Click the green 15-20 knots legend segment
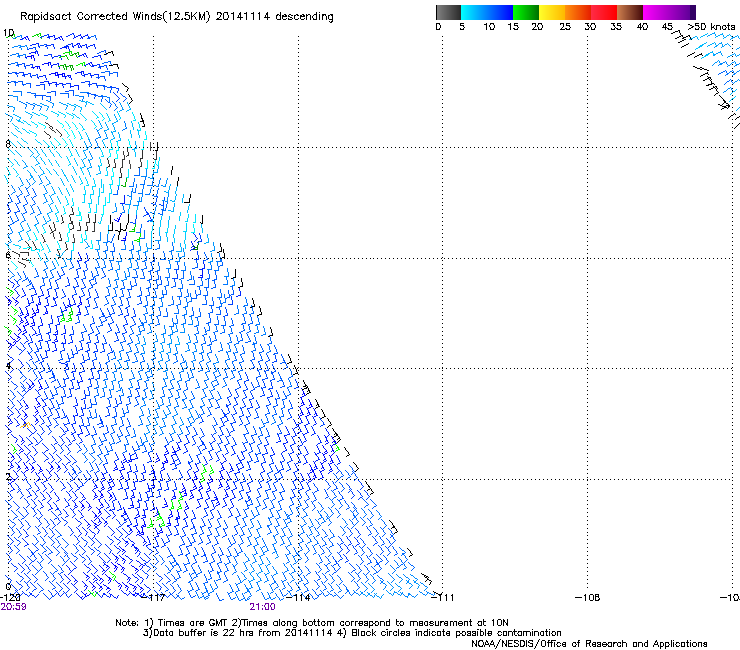Screen dimensions: 740x650 (x=526, y=12)
